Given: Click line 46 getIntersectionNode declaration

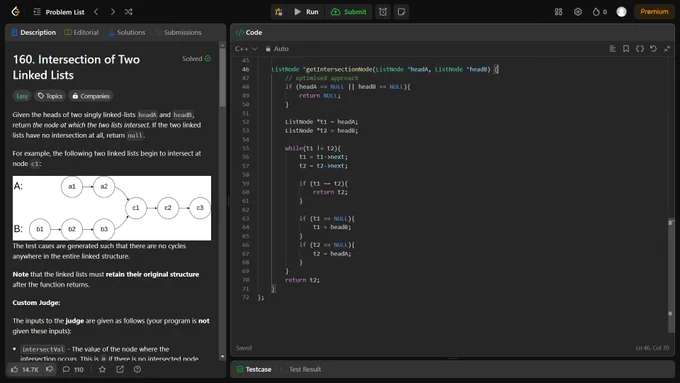Looking at the screenshot, I should 385,69.
